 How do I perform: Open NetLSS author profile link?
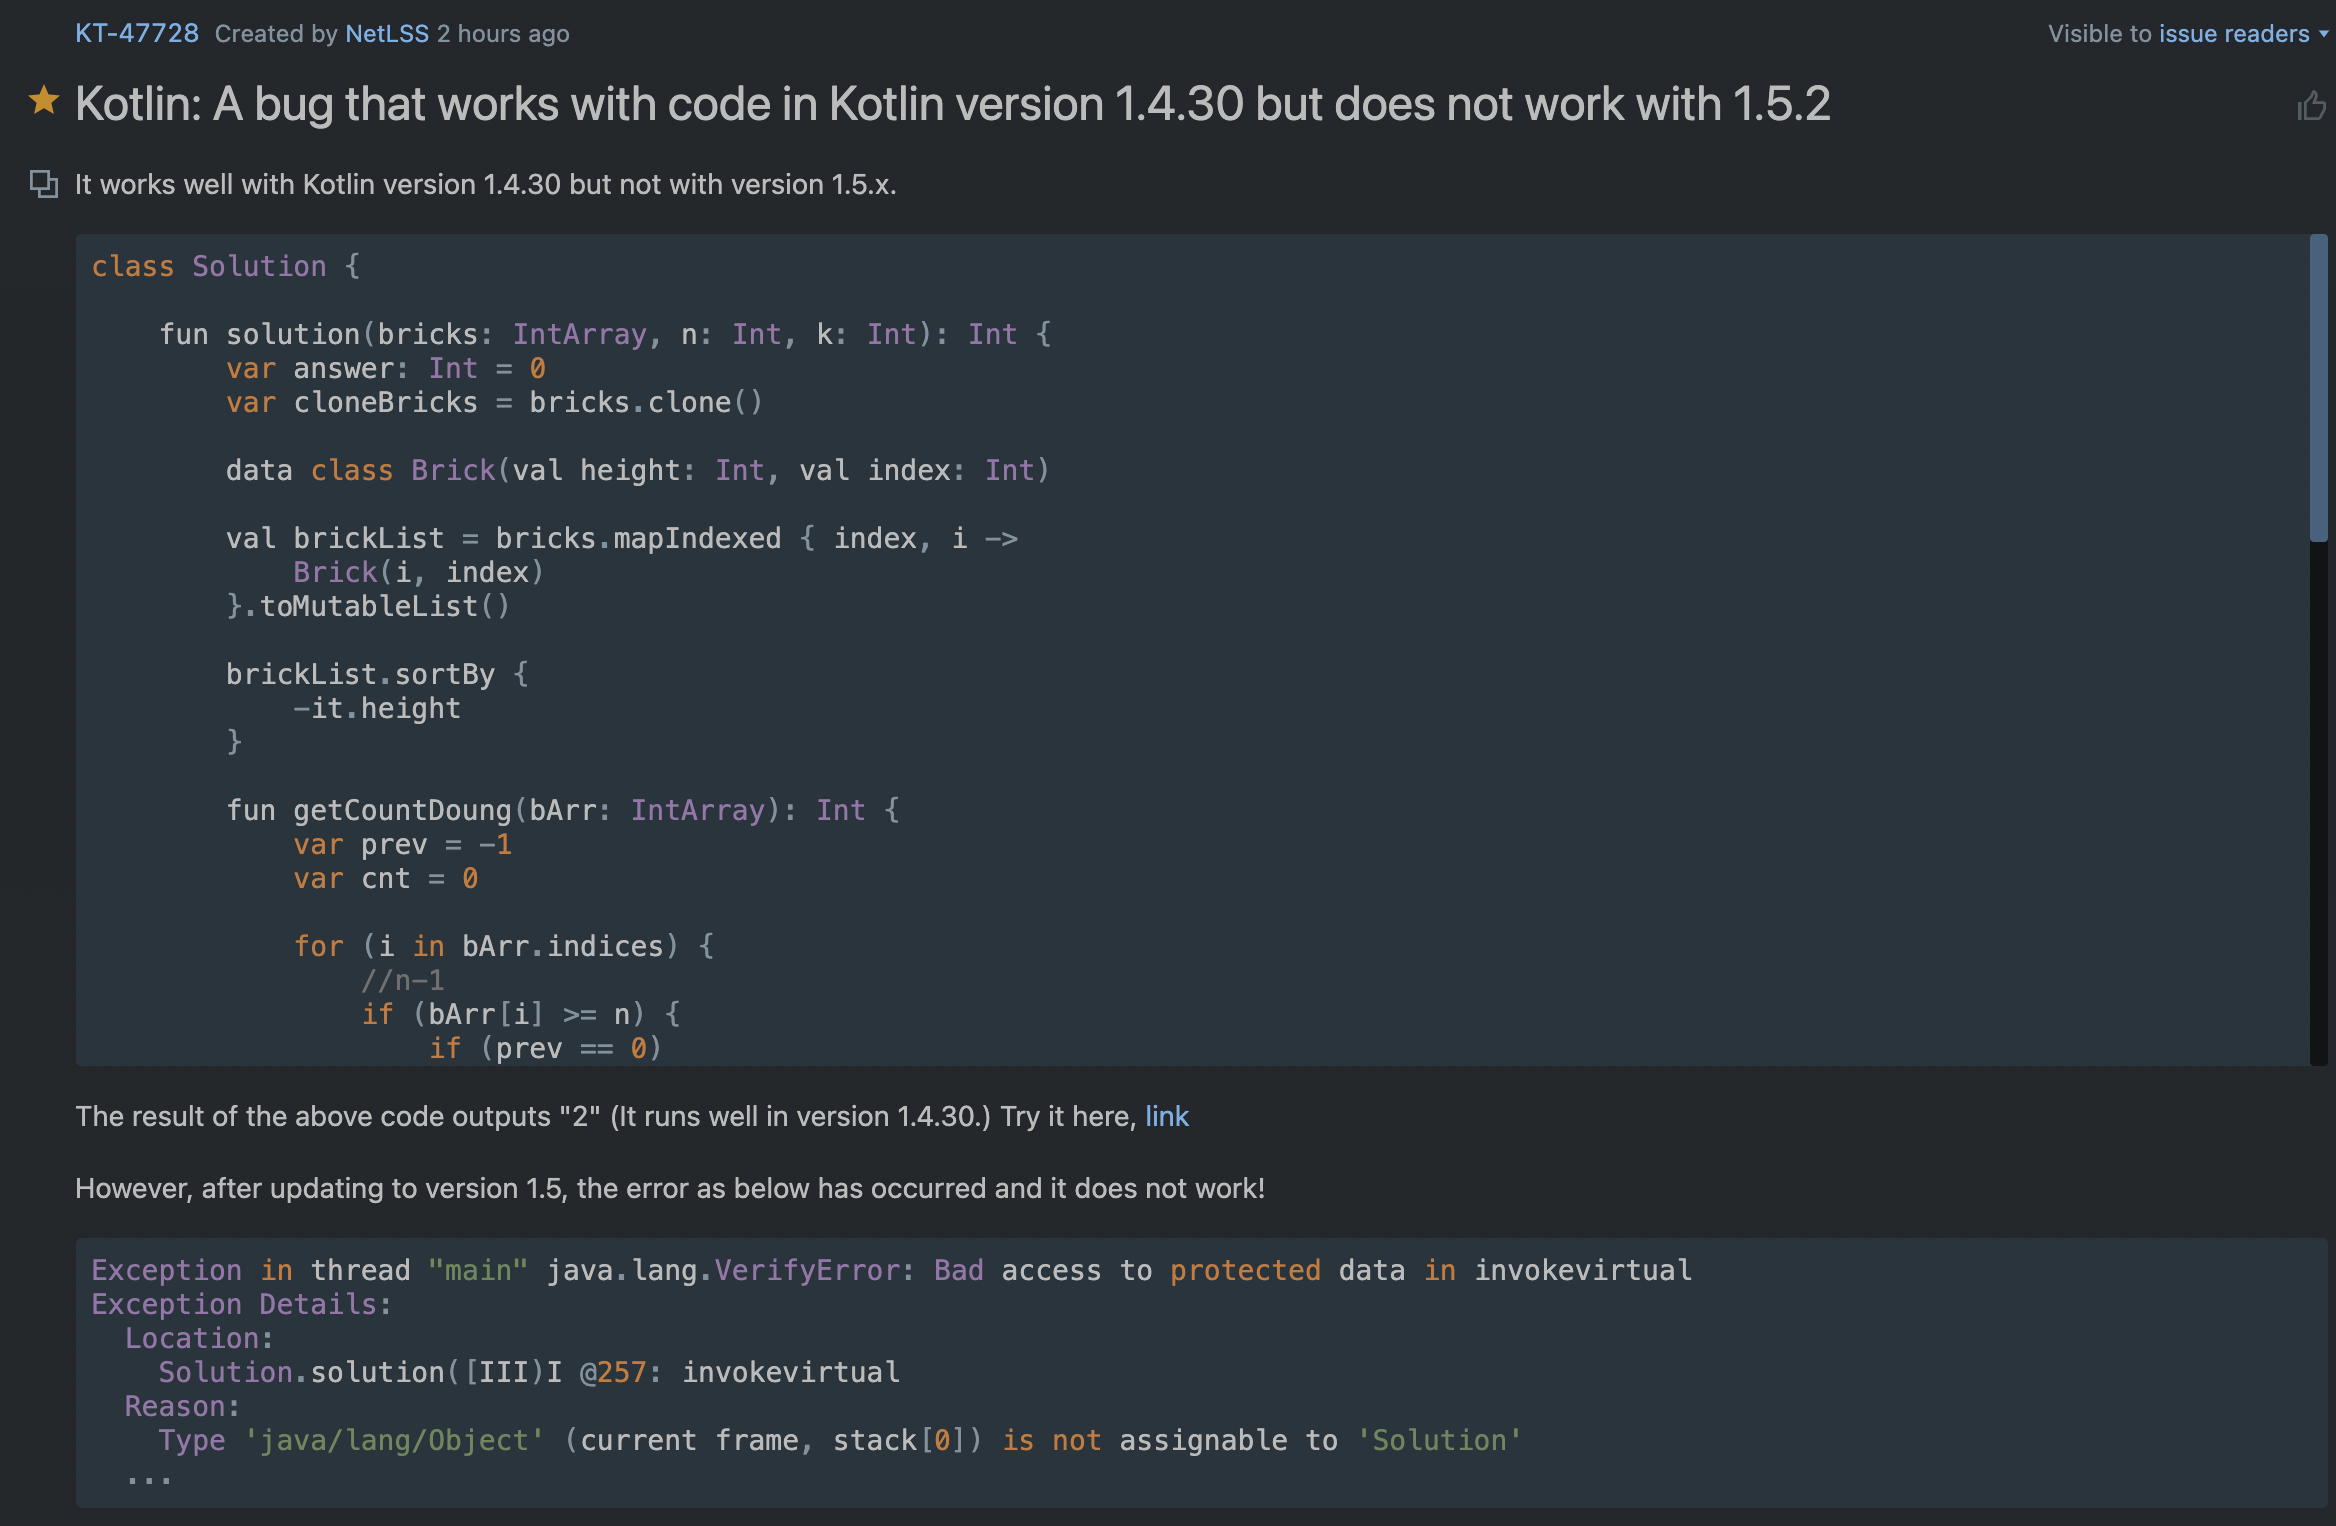pyautogui.click(x=386, y=33)
